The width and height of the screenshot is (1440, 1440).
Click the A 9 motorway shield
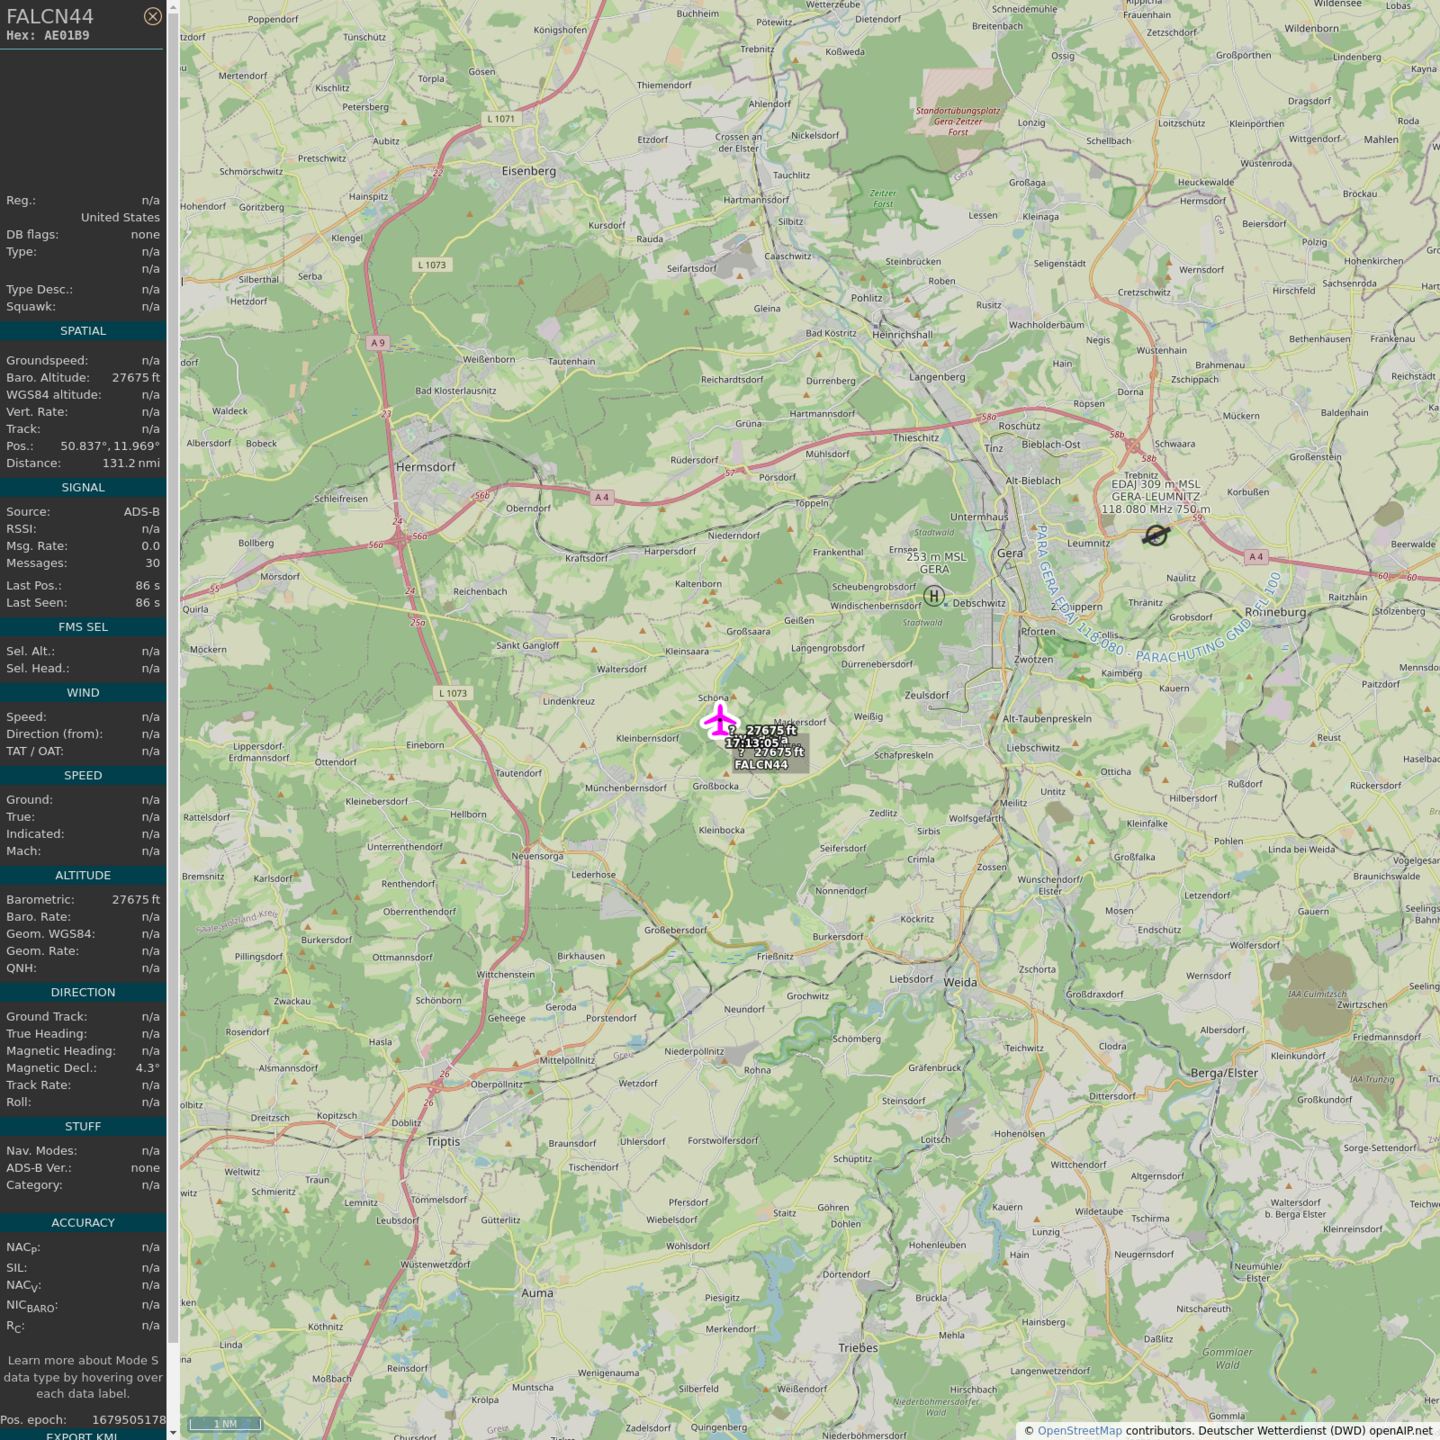coord(377,343)
